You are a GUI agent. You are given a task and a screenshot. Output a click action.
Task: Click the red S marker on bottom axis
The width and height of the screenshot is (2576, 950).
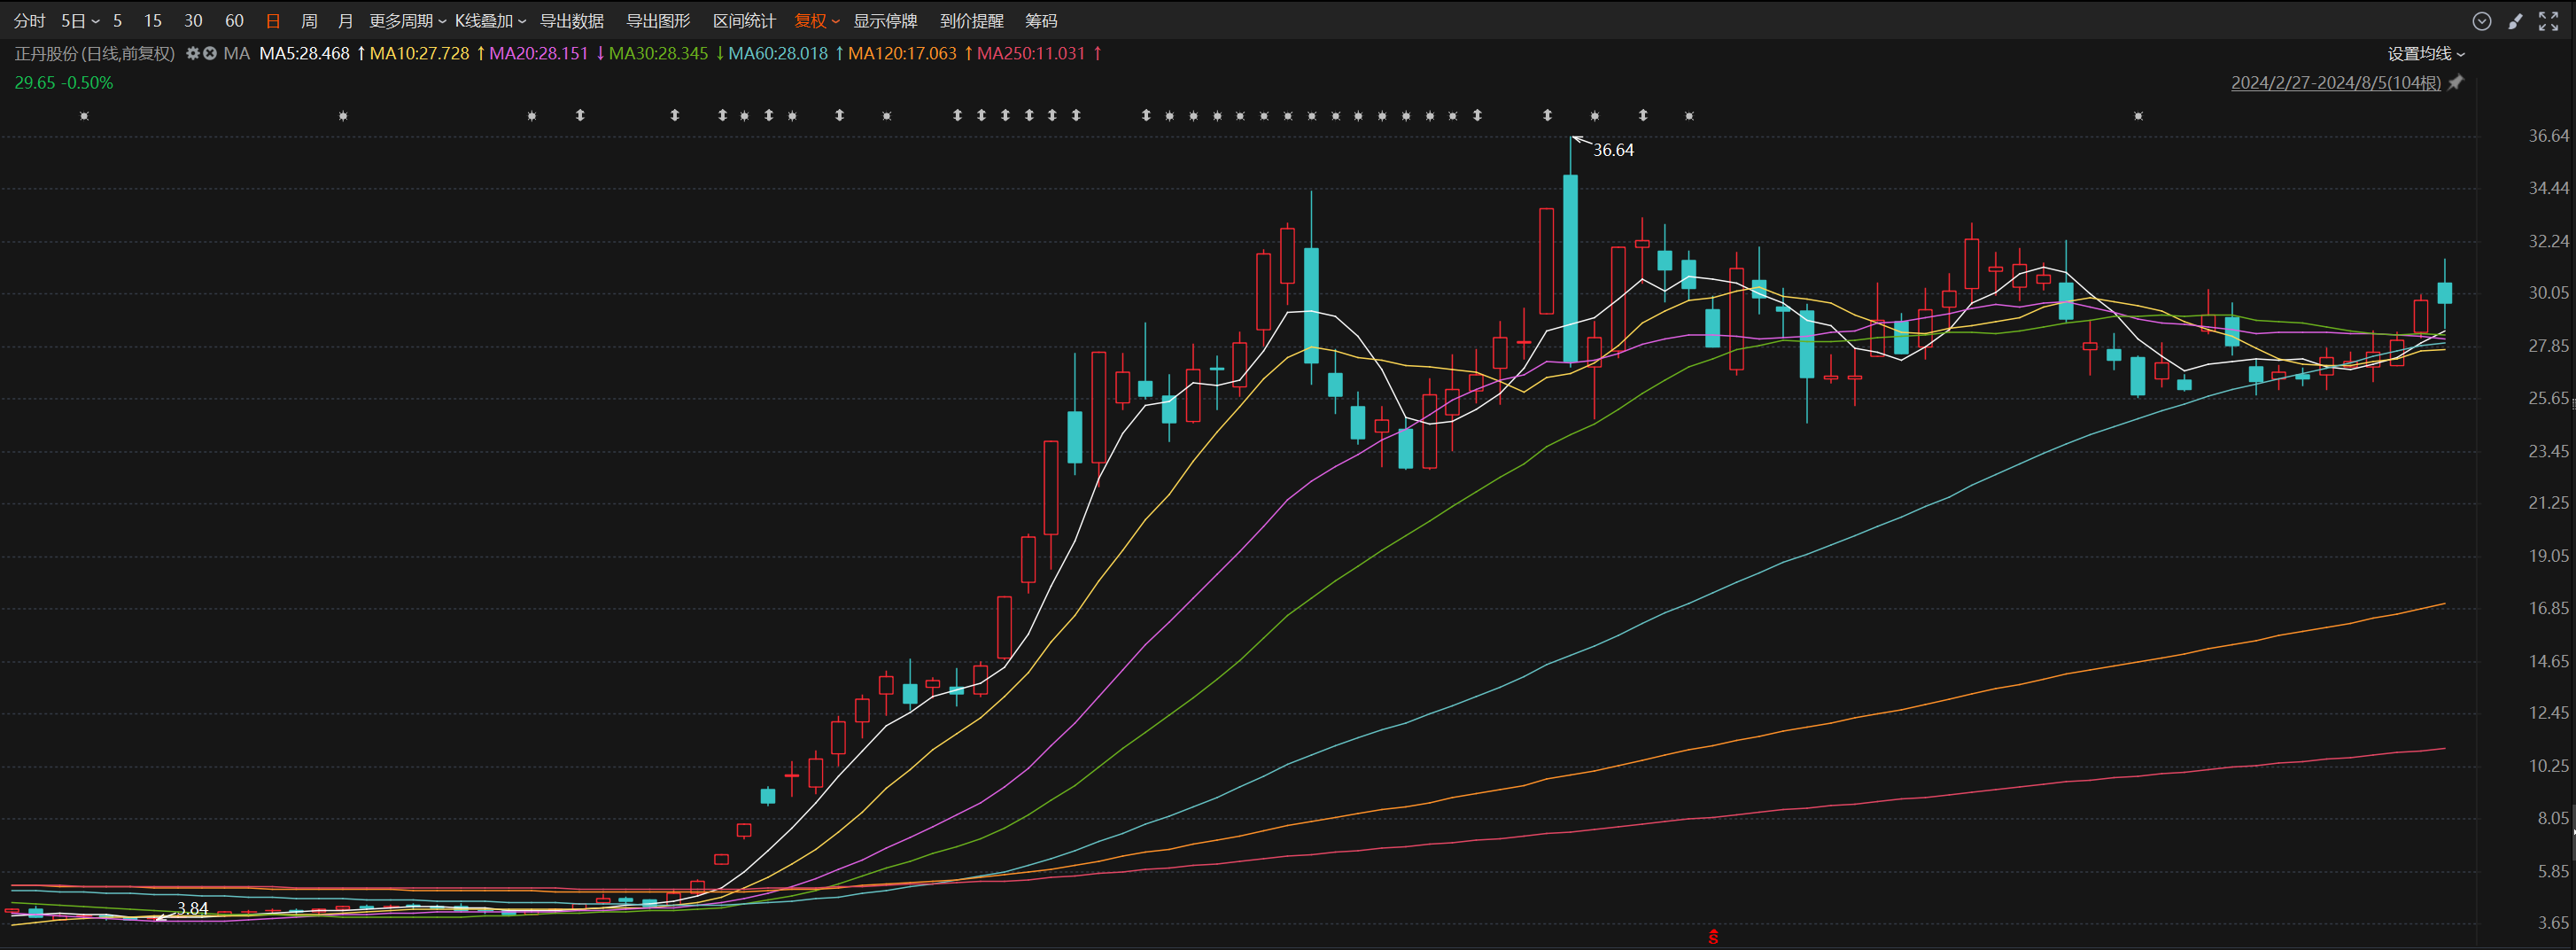tap(1713, 937)
